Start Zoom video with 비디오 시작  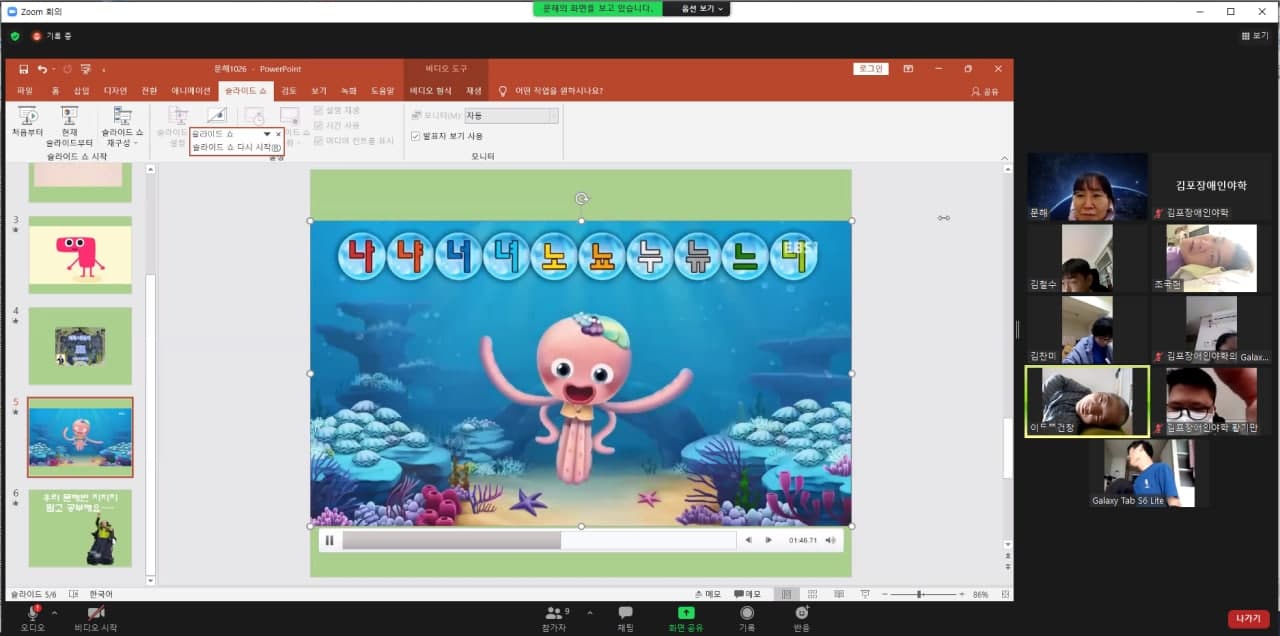coord(96,618)
